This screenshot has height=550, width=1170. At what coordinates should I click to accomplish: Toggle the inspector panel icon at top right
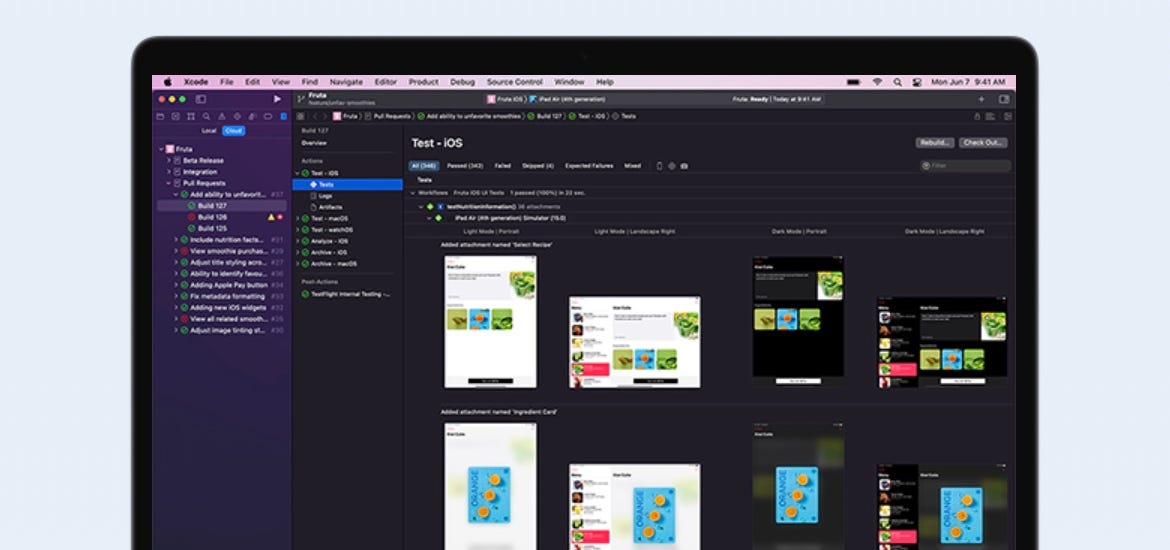pyautogui.click(x=1004, y=99)
